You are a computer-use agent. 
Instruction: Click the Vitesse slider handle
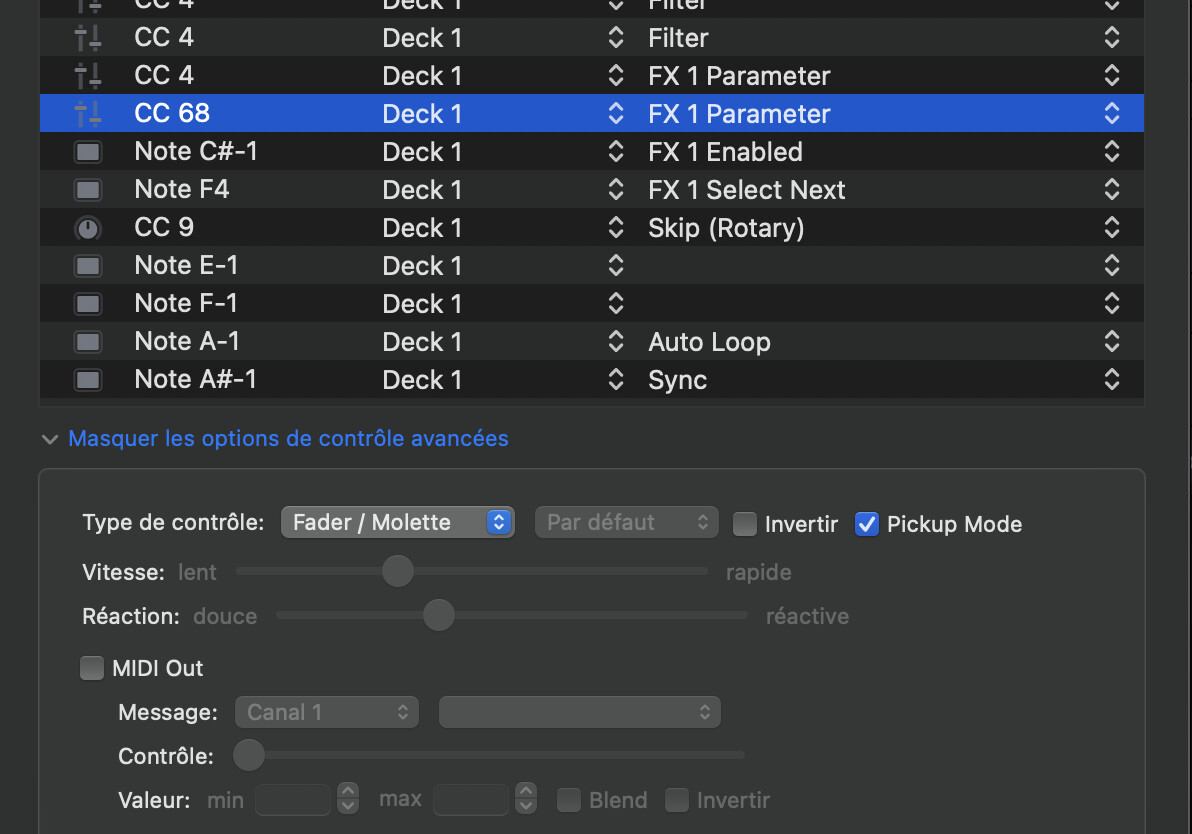click(x=397, y=570)
